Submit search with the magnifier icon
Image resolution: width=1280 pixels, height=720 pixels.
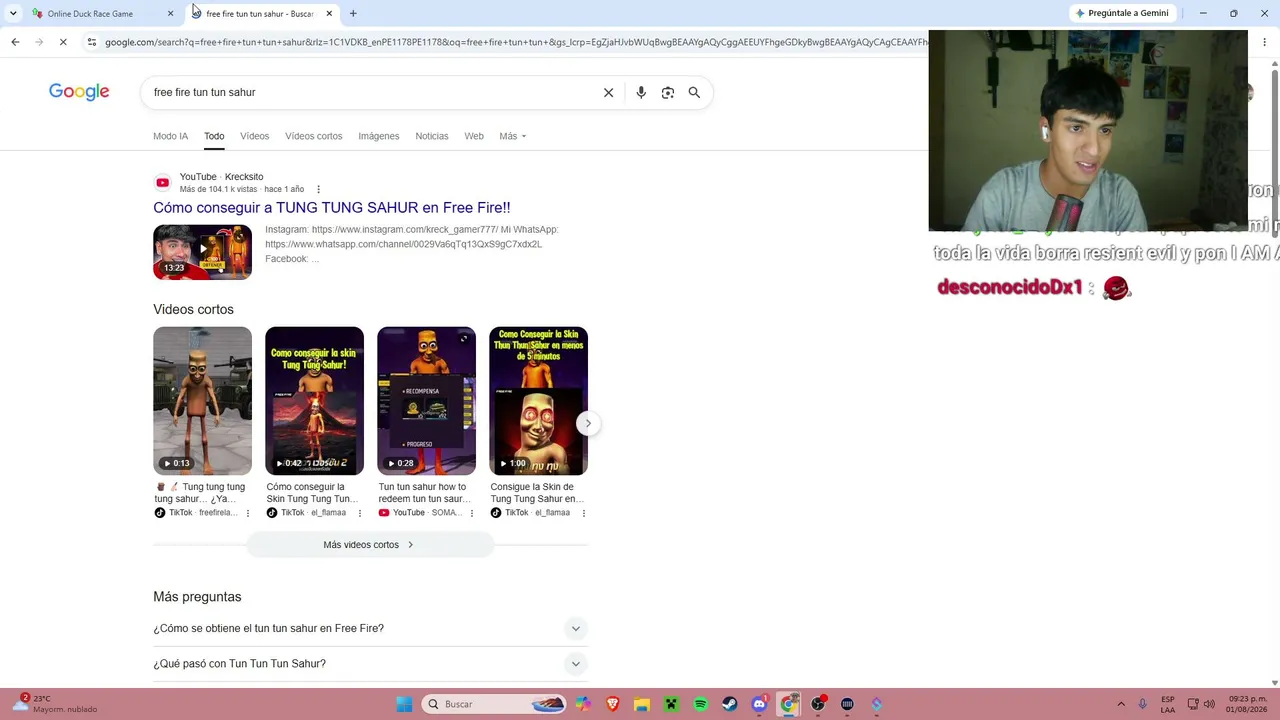(694, 92)
